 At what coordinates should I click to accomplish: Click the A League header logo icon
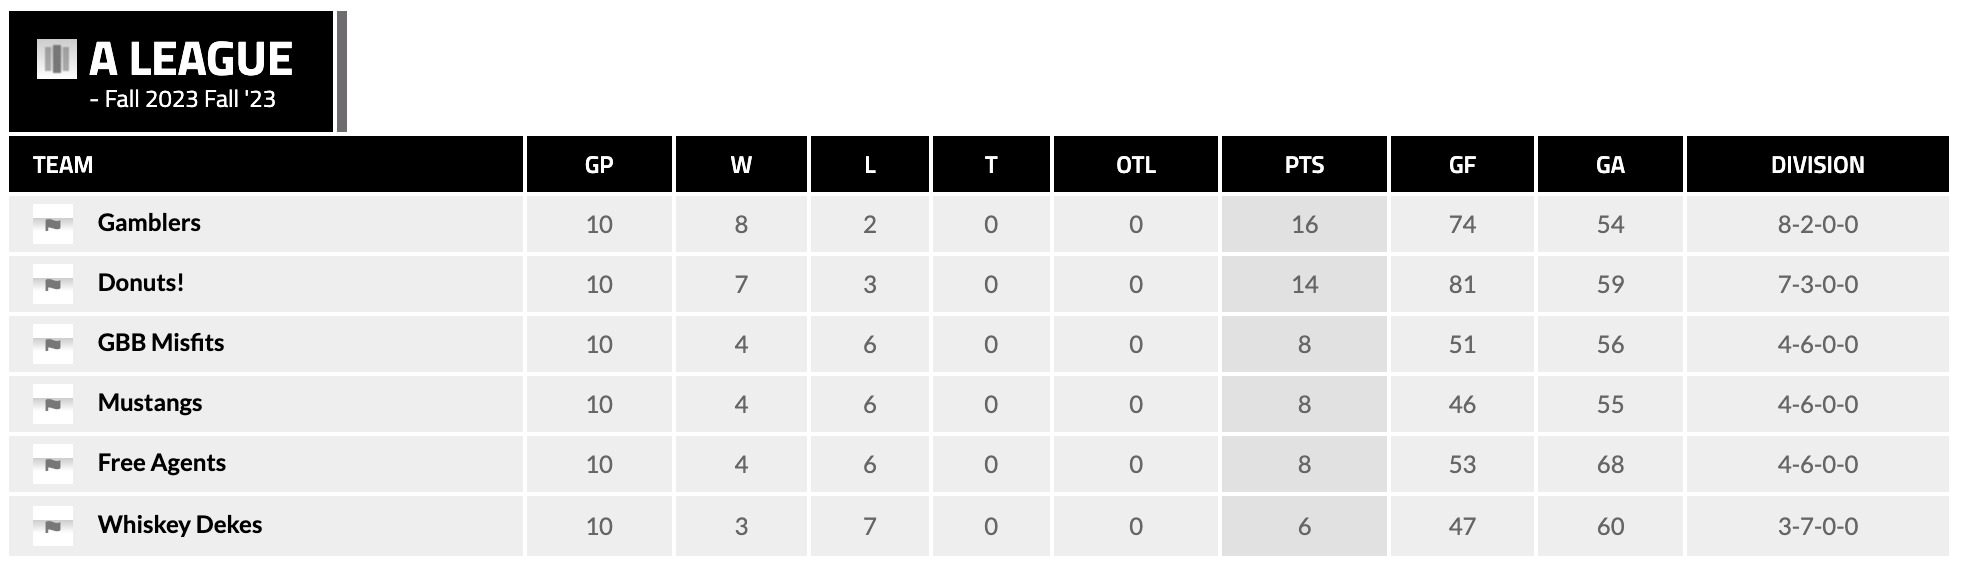tap(56, 59)
